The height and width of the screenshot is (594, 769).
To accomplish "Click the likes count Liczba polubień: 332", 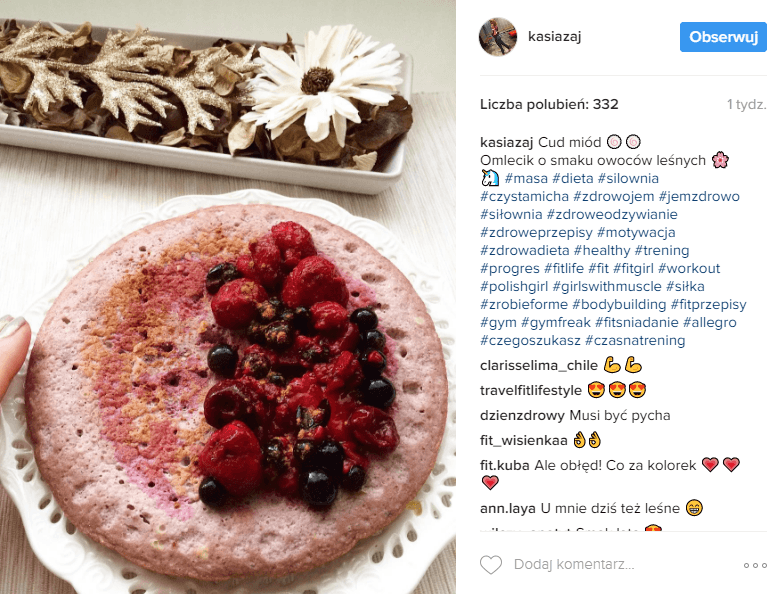I will [x=549, y=104].
